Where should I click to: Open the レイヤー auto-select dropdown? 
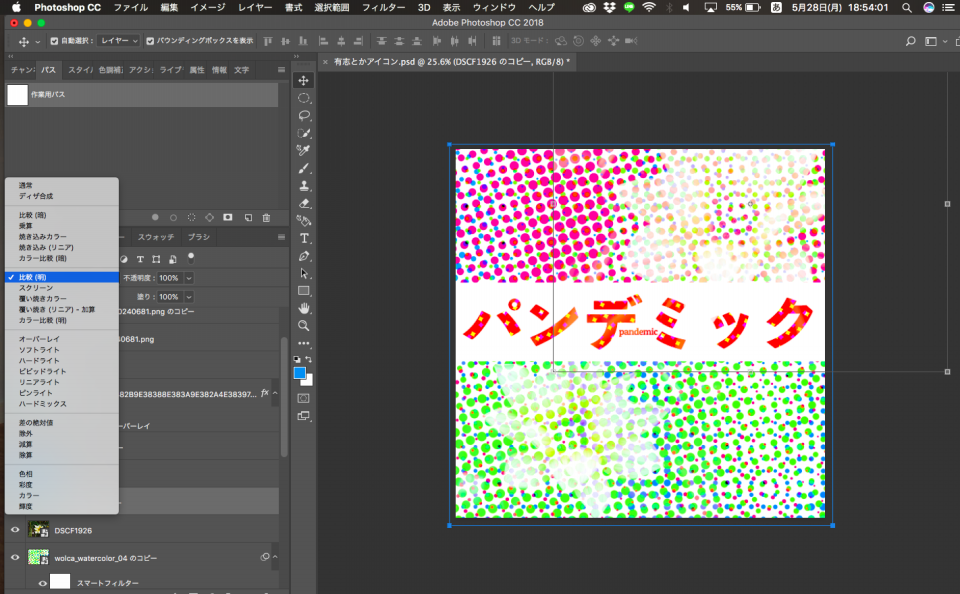click(x=120, y=41)
